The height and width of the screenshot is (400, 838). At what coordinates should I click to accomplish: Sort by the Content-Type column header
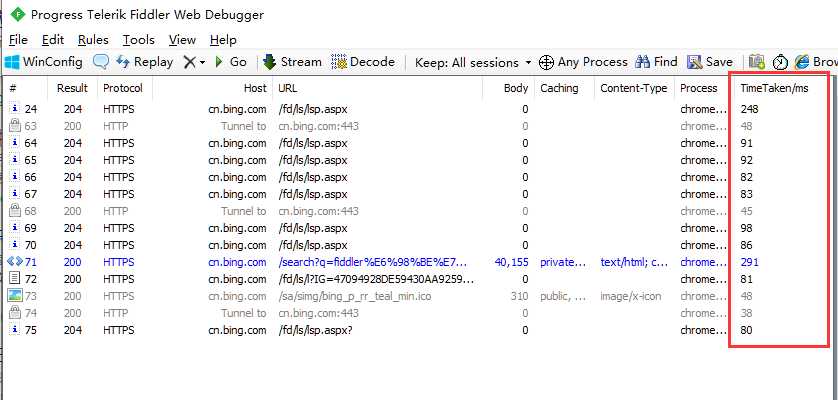pos(633,88)
